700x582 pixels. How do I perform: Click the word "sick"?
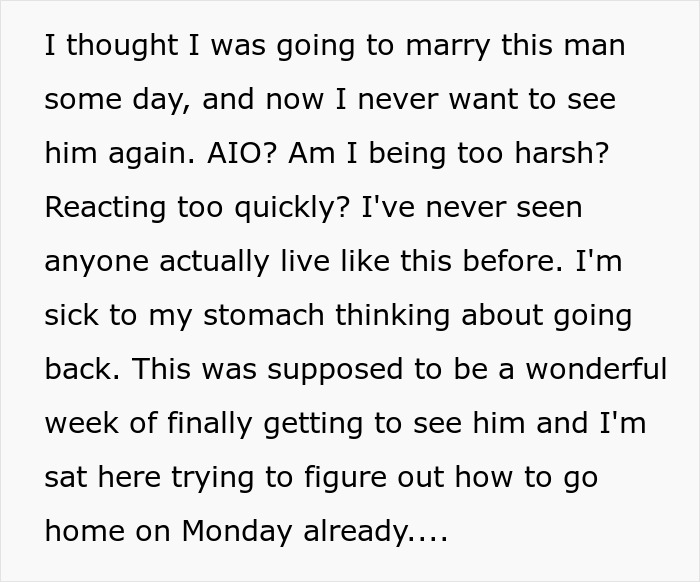pyautogui.click(x=71, y=315)
